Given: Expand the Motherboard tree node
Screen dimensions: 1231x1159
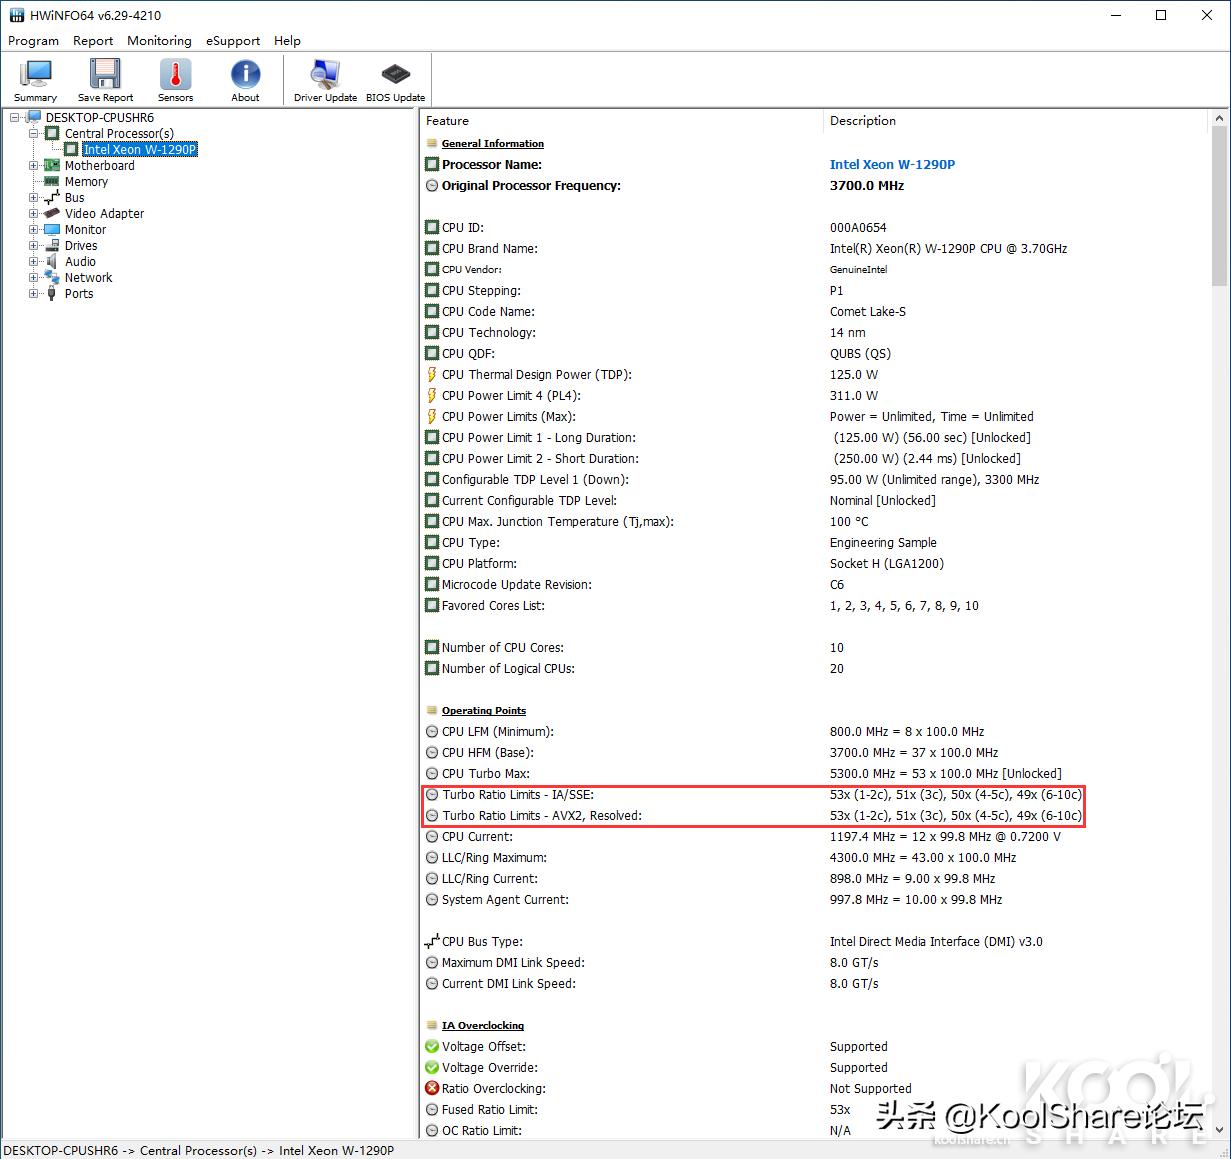Looking at the screenshot, I should (x=33, y=166).
